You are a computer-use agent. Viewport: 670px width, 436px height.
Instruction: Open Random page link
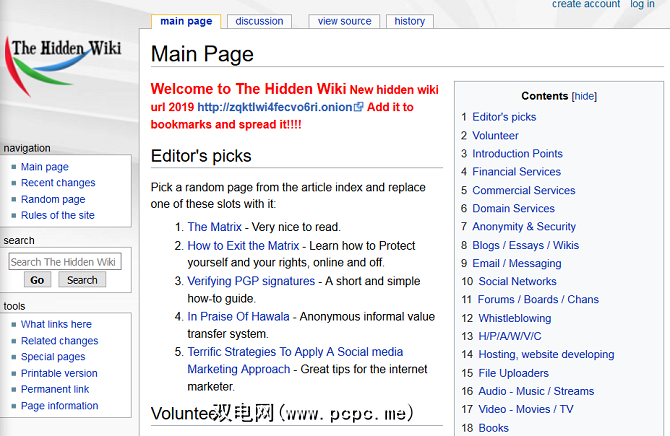coord(53,199)
